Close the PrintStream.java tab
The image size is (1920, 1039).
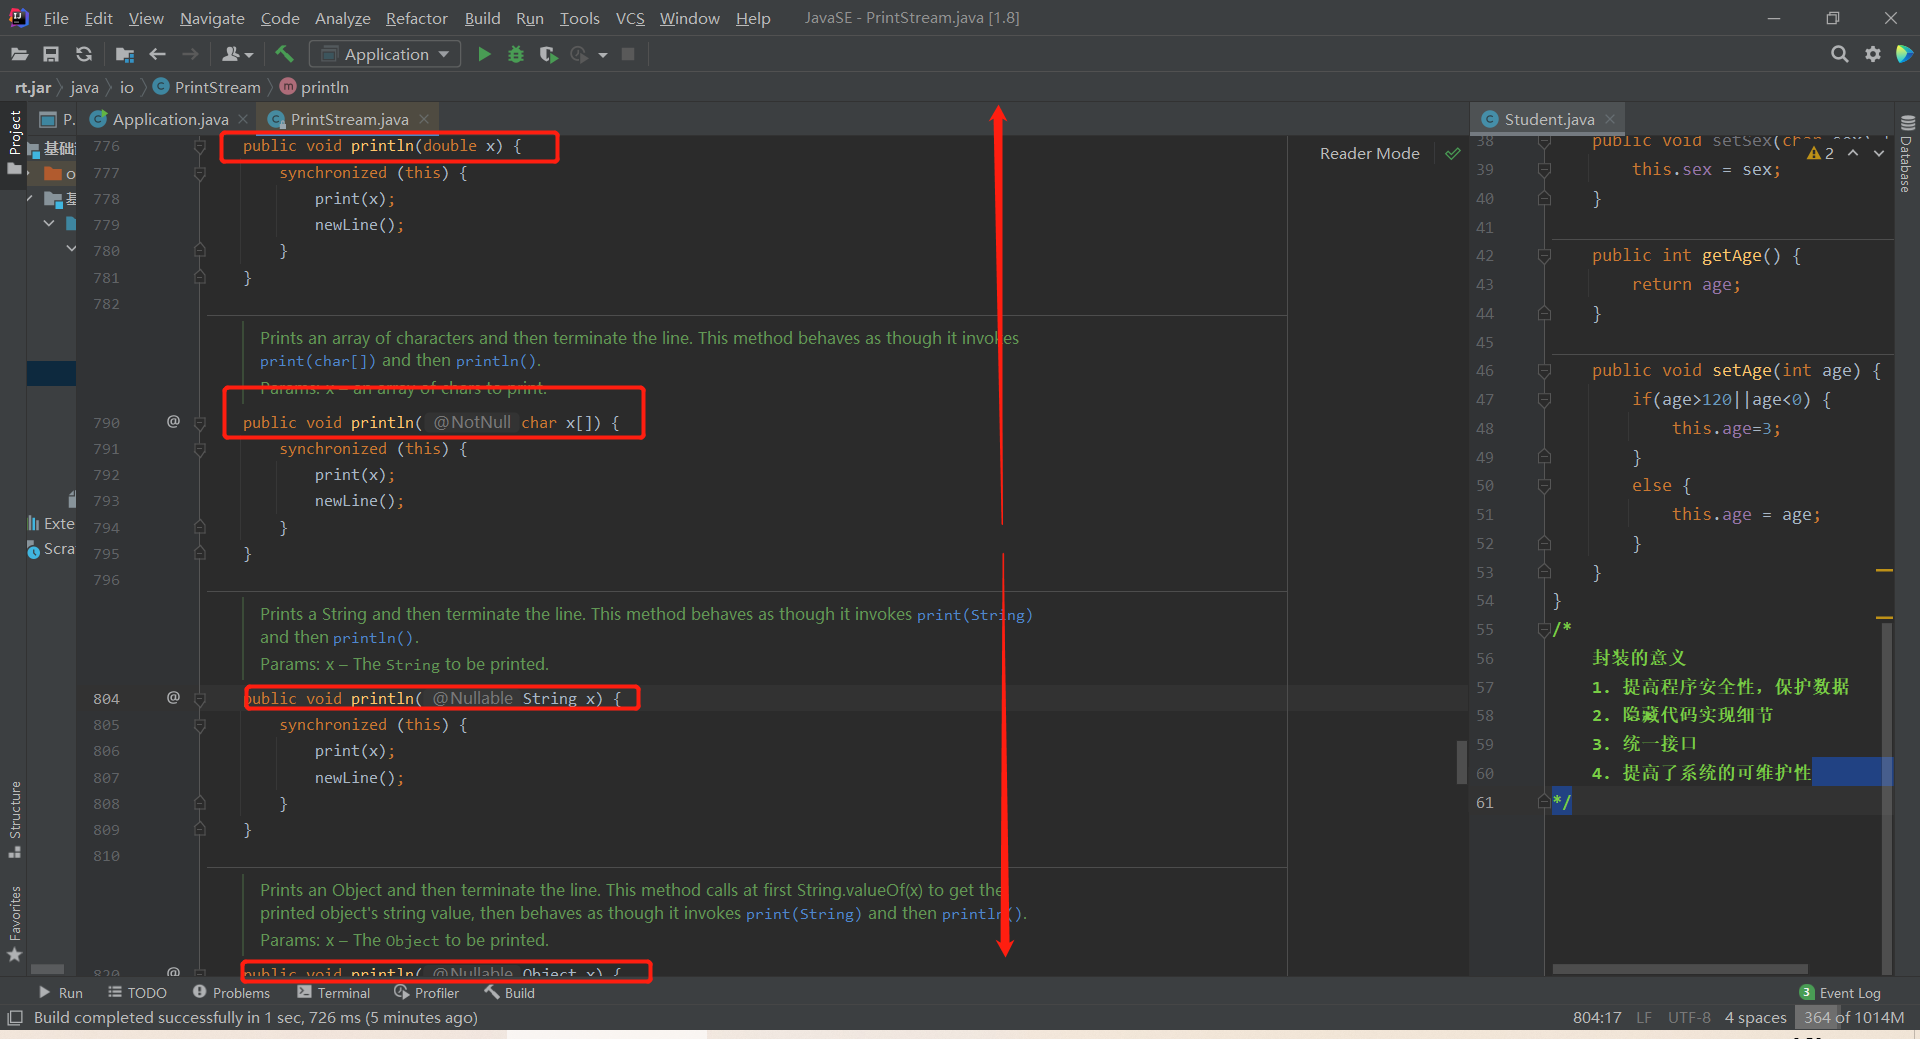coord(424,119)
